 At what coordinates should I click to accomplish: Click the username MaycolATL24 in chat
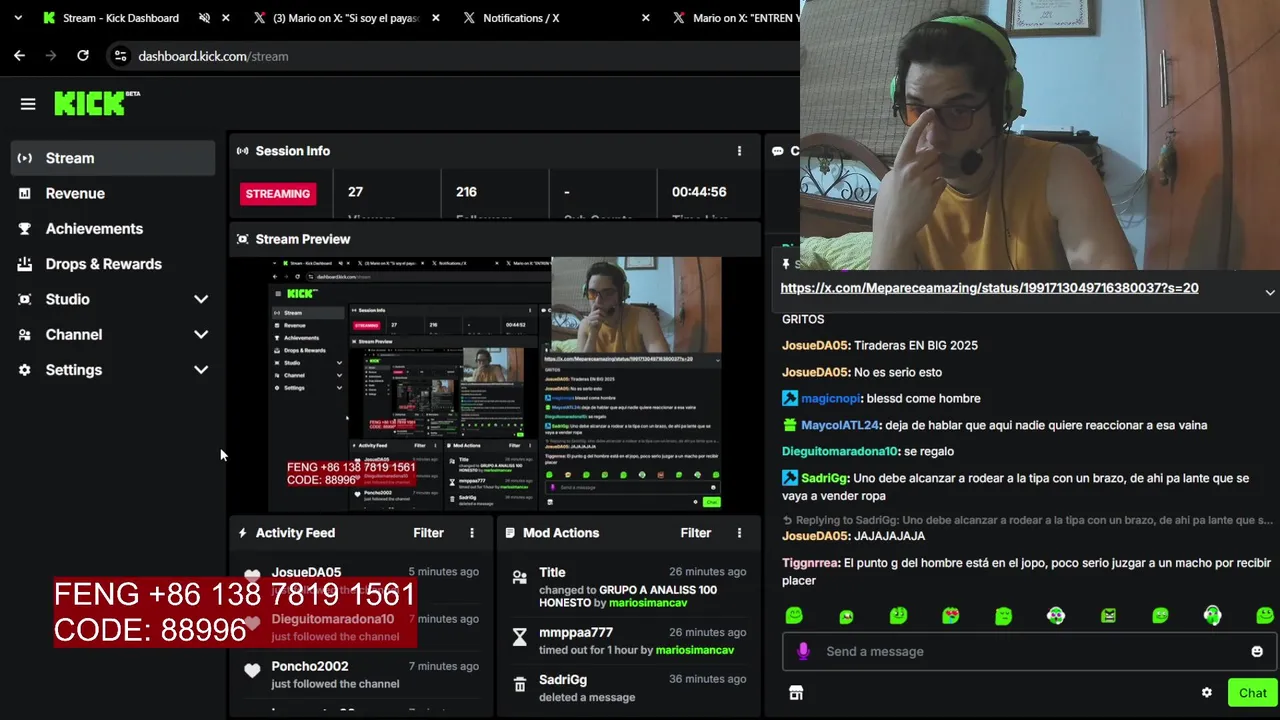coord(839,425)
